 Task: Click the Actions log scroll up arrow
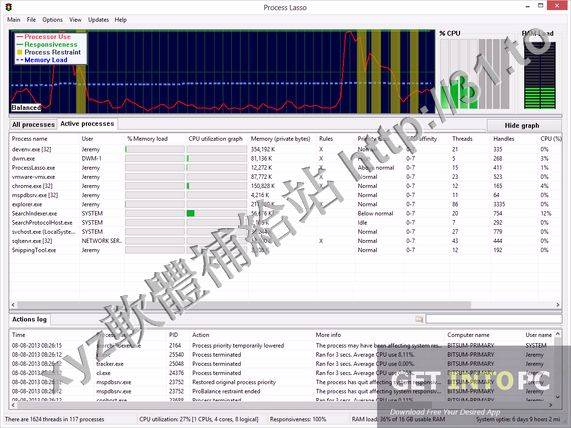coord(558,334)
